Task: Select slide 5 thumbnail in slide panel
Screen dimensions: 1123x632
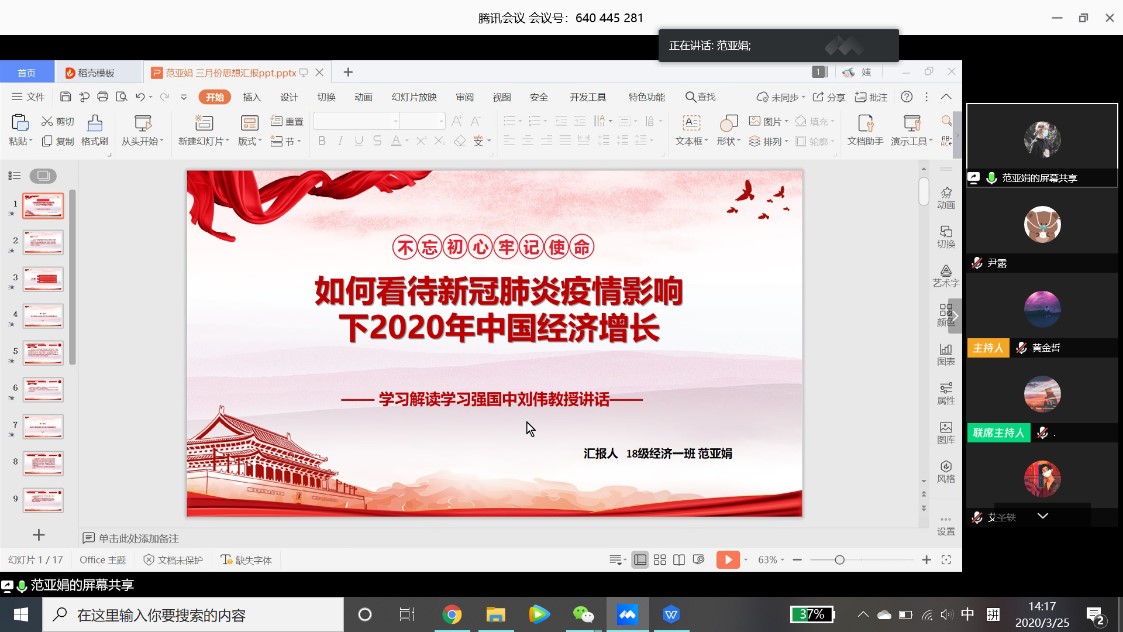Action: tap(43, 353)
